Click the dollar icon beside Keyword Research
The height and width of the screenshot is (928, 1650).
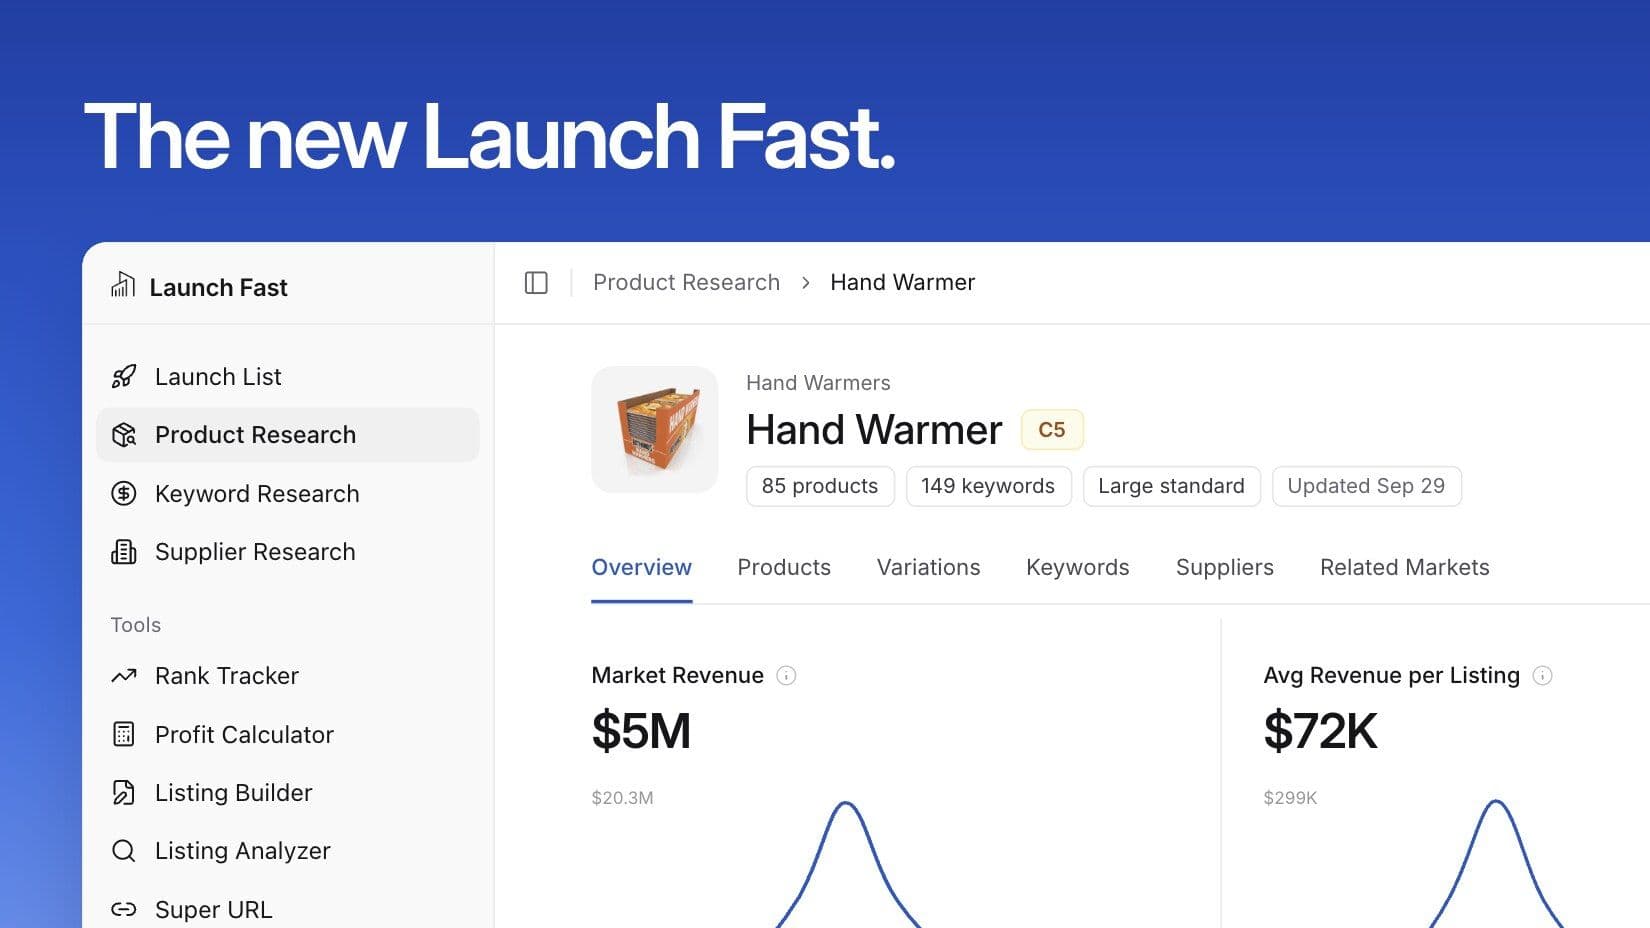point(124,493)
